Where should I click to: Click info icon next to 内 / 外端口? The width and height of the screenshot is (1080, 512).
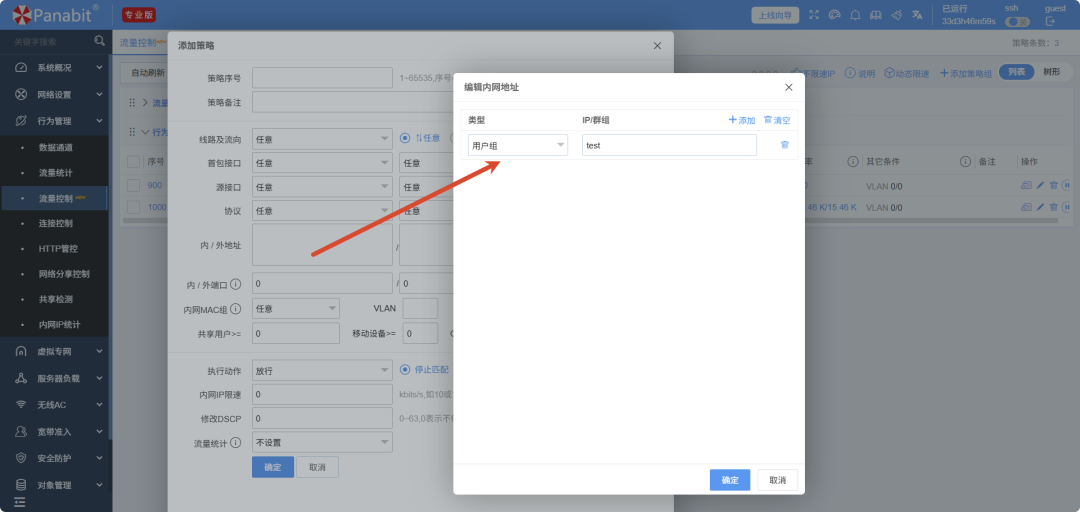236,284
